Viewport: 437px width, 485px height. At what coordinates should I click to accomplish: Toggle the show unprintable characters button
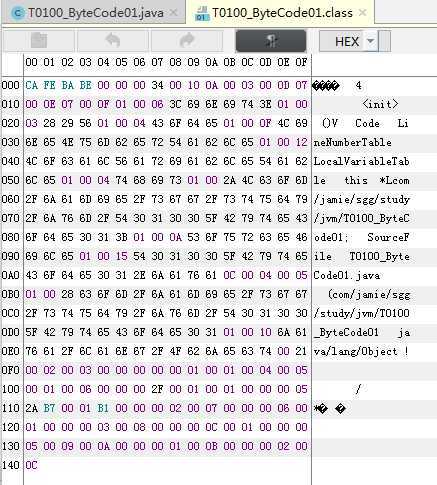(271, 41)
